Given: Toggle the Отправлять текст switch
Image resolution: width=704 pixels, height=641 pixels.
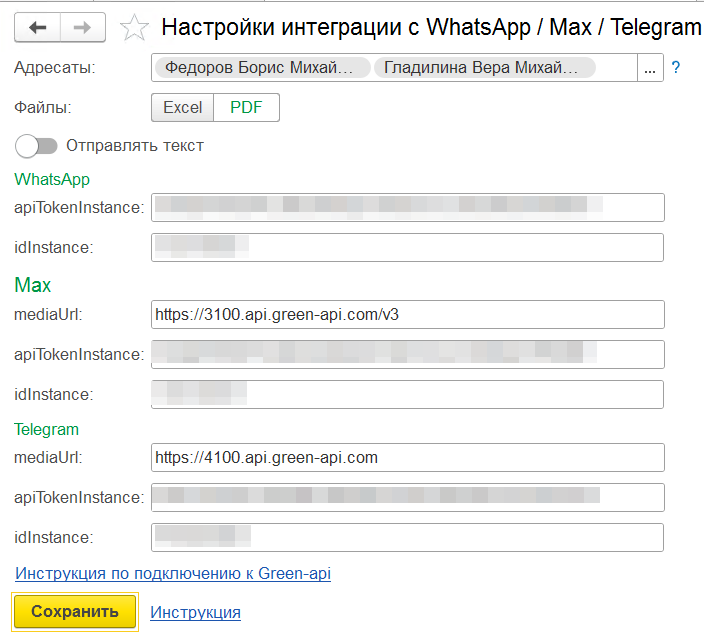Looking at the screenshot, I should (36, 146).
